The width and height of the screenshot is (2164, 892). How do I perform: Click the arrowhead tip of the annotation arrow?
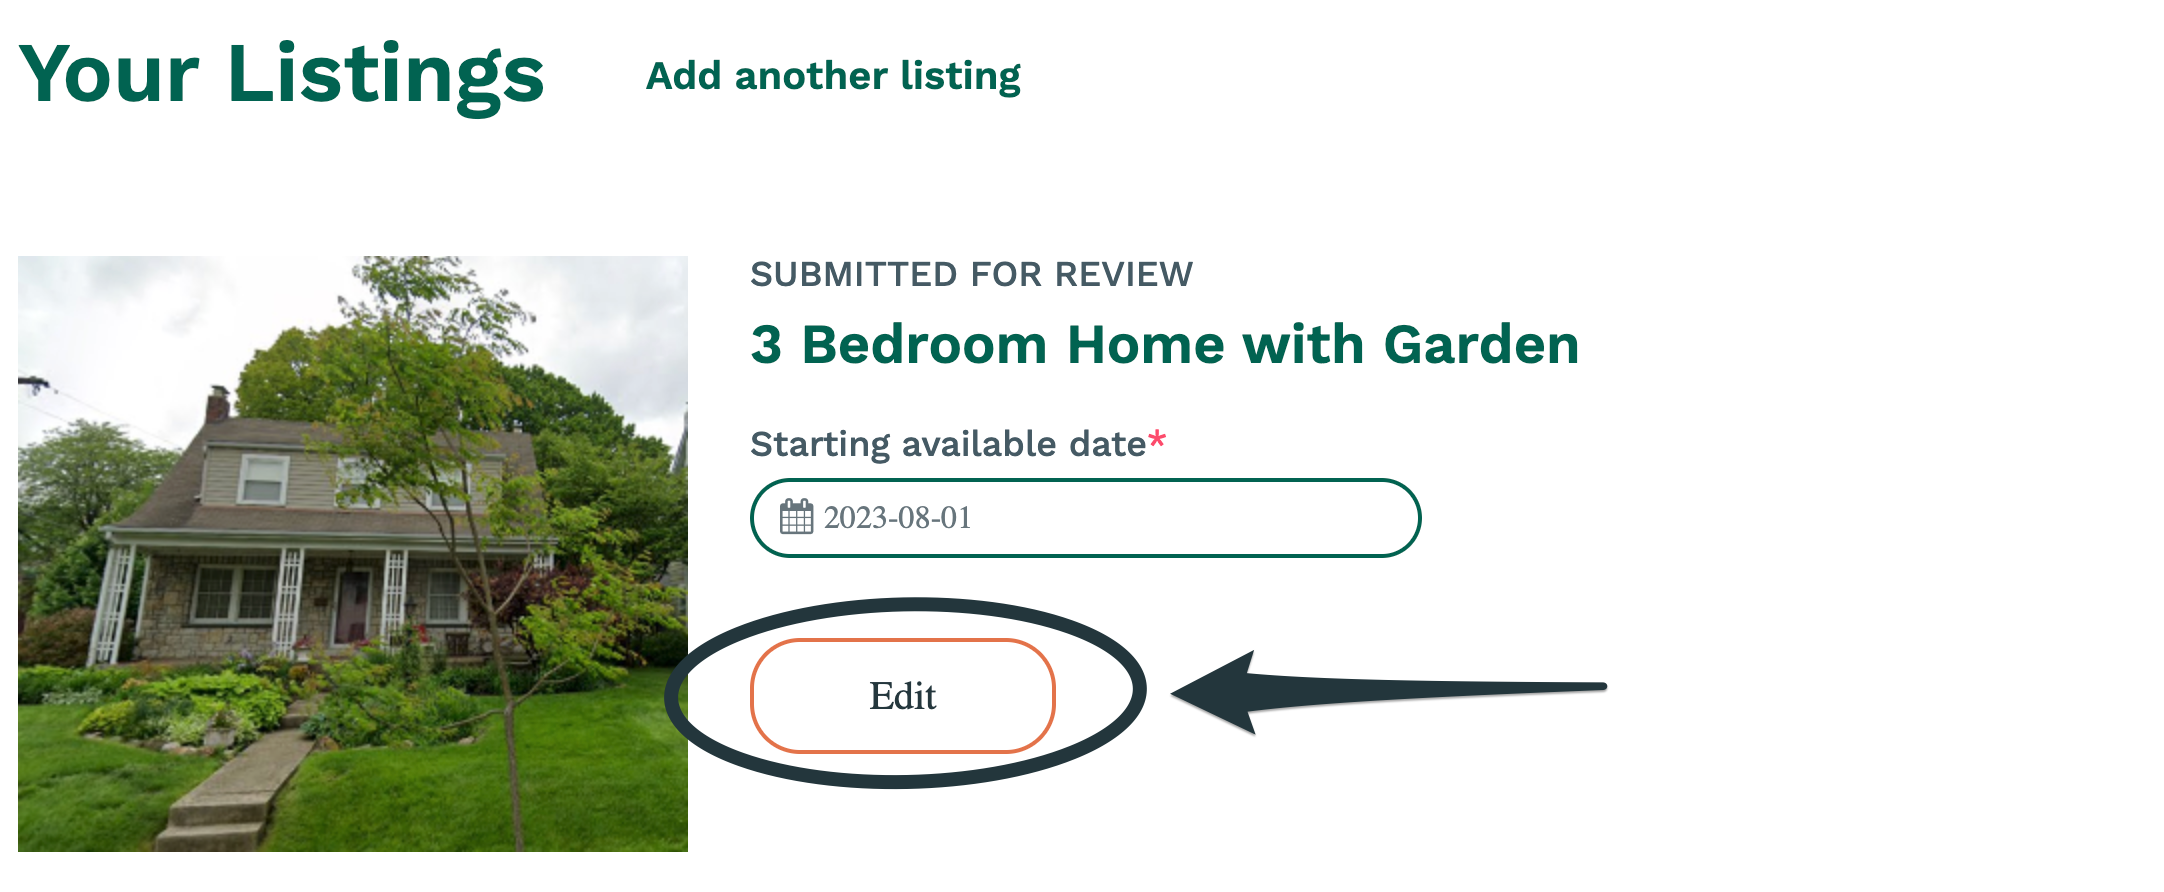click(1180, 693)
